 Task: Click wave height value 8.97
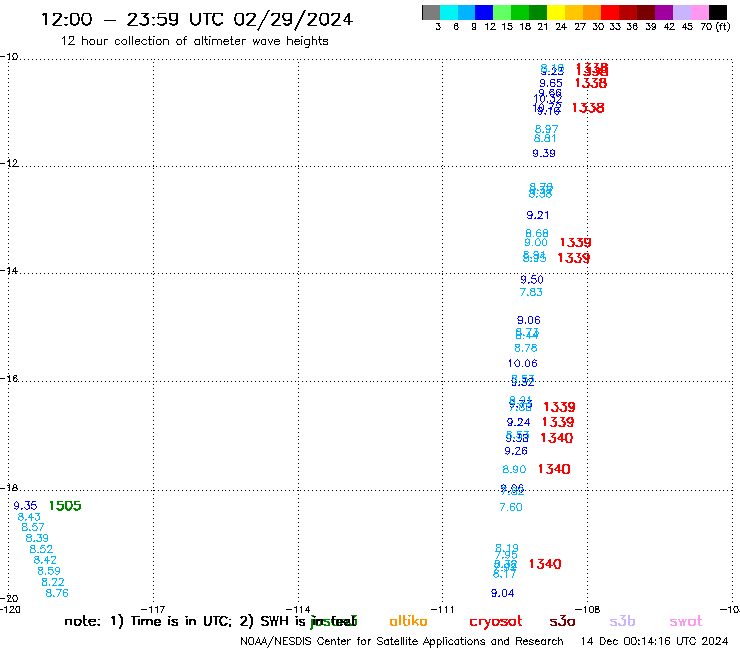click(x=547, y=129)
